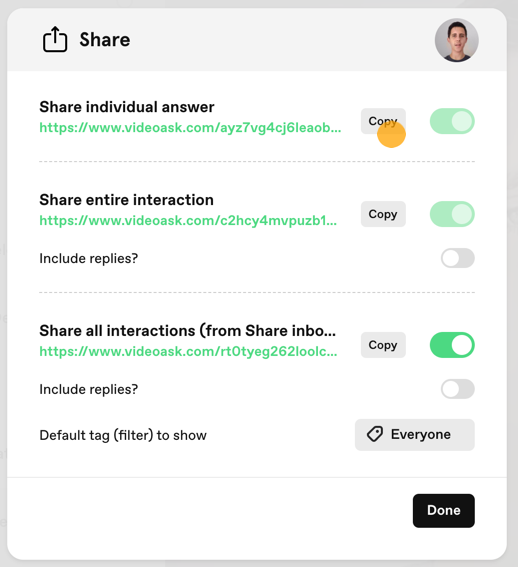Open the c2hcy4mvpuzb1 videoask link

click(188, 221)
